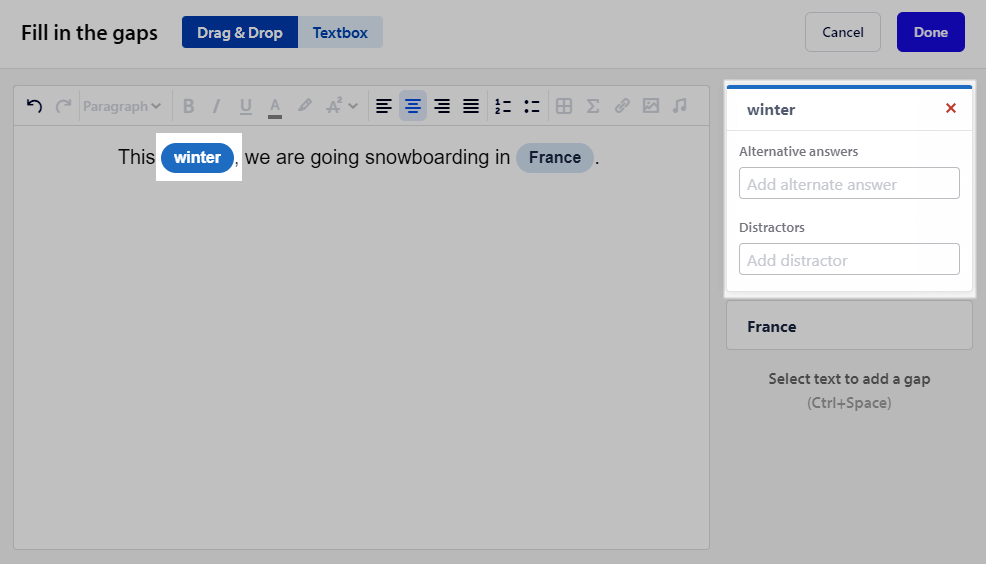
Task: Apply superscript font style
Action: pos(334,106)
